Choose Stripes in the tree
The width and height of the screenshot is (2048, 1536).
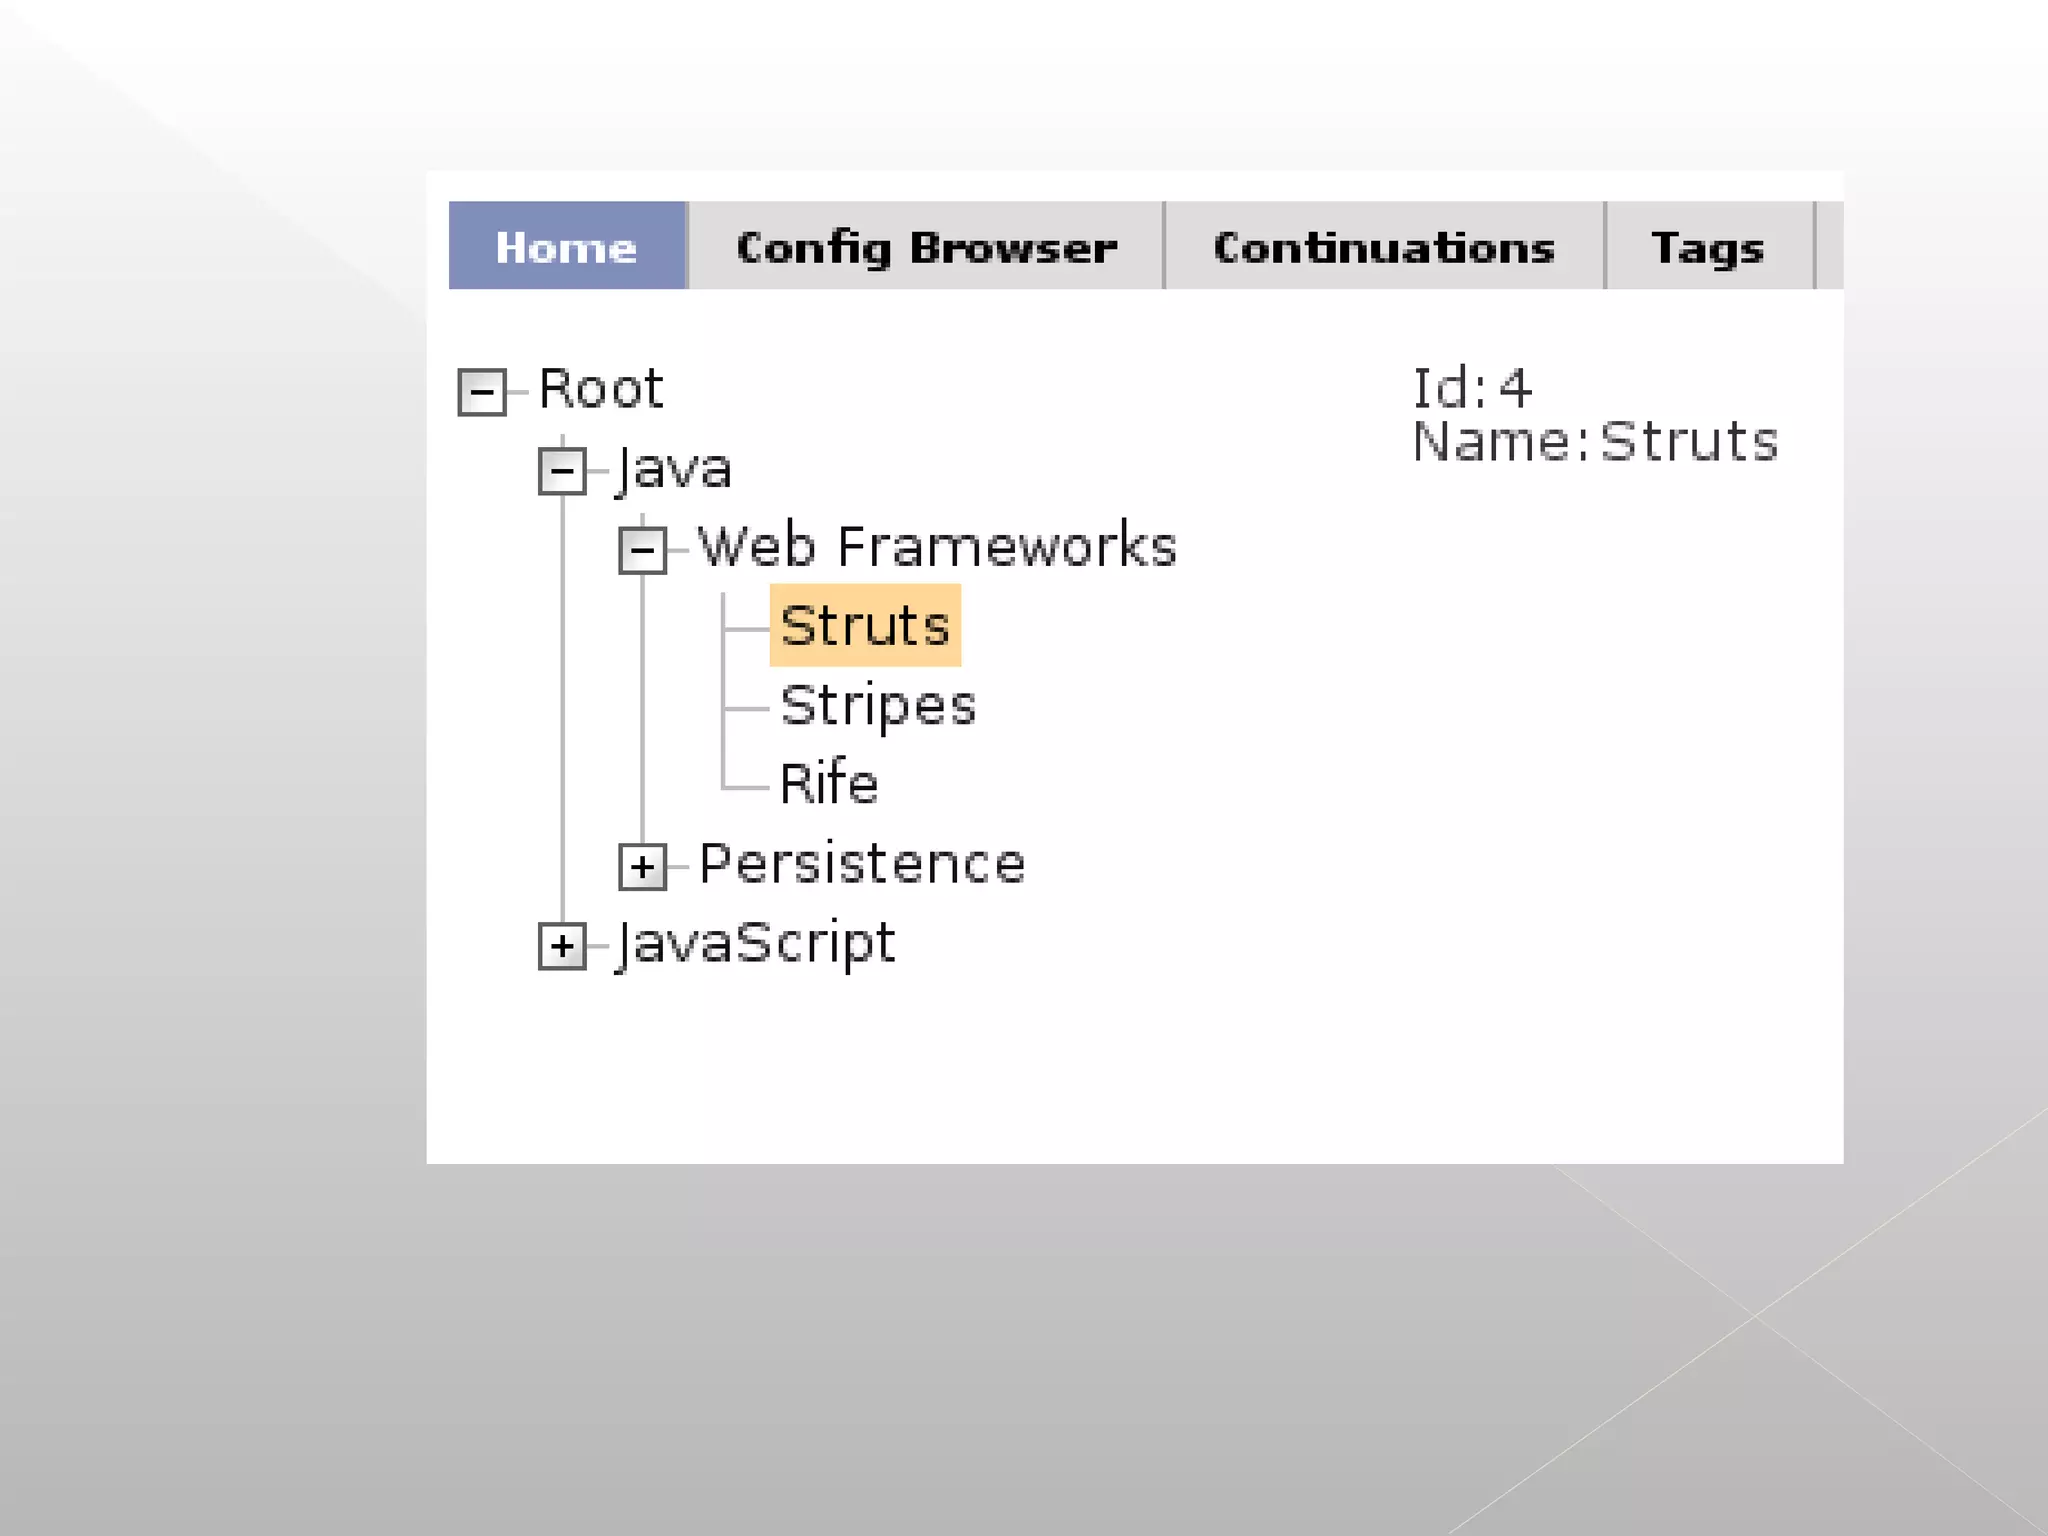(877, 705)
